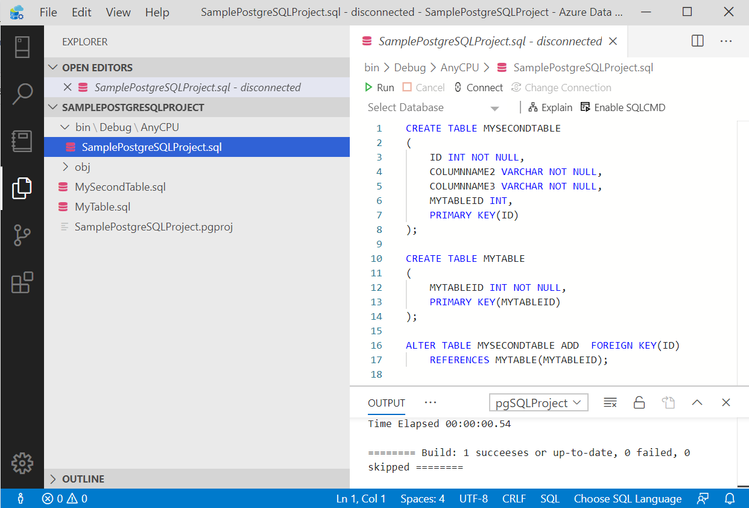The height and width of the screenshot is (508, 749).
Task: Click 'bin' breadcrumb segment
Action: 372,67
